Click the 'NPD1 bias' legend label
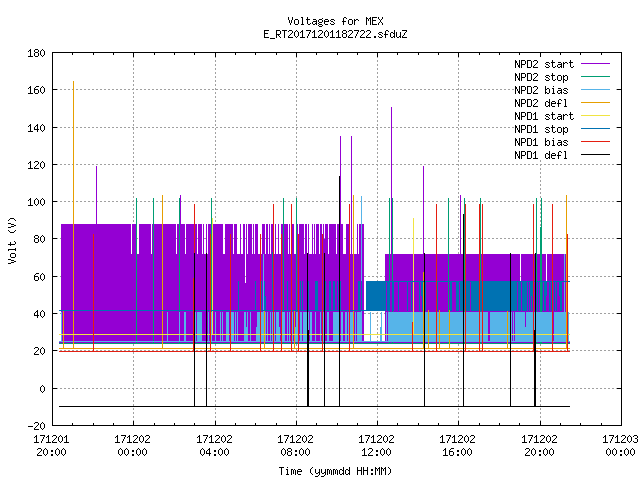Screen dimensions: 640x480 coord(541,142)
